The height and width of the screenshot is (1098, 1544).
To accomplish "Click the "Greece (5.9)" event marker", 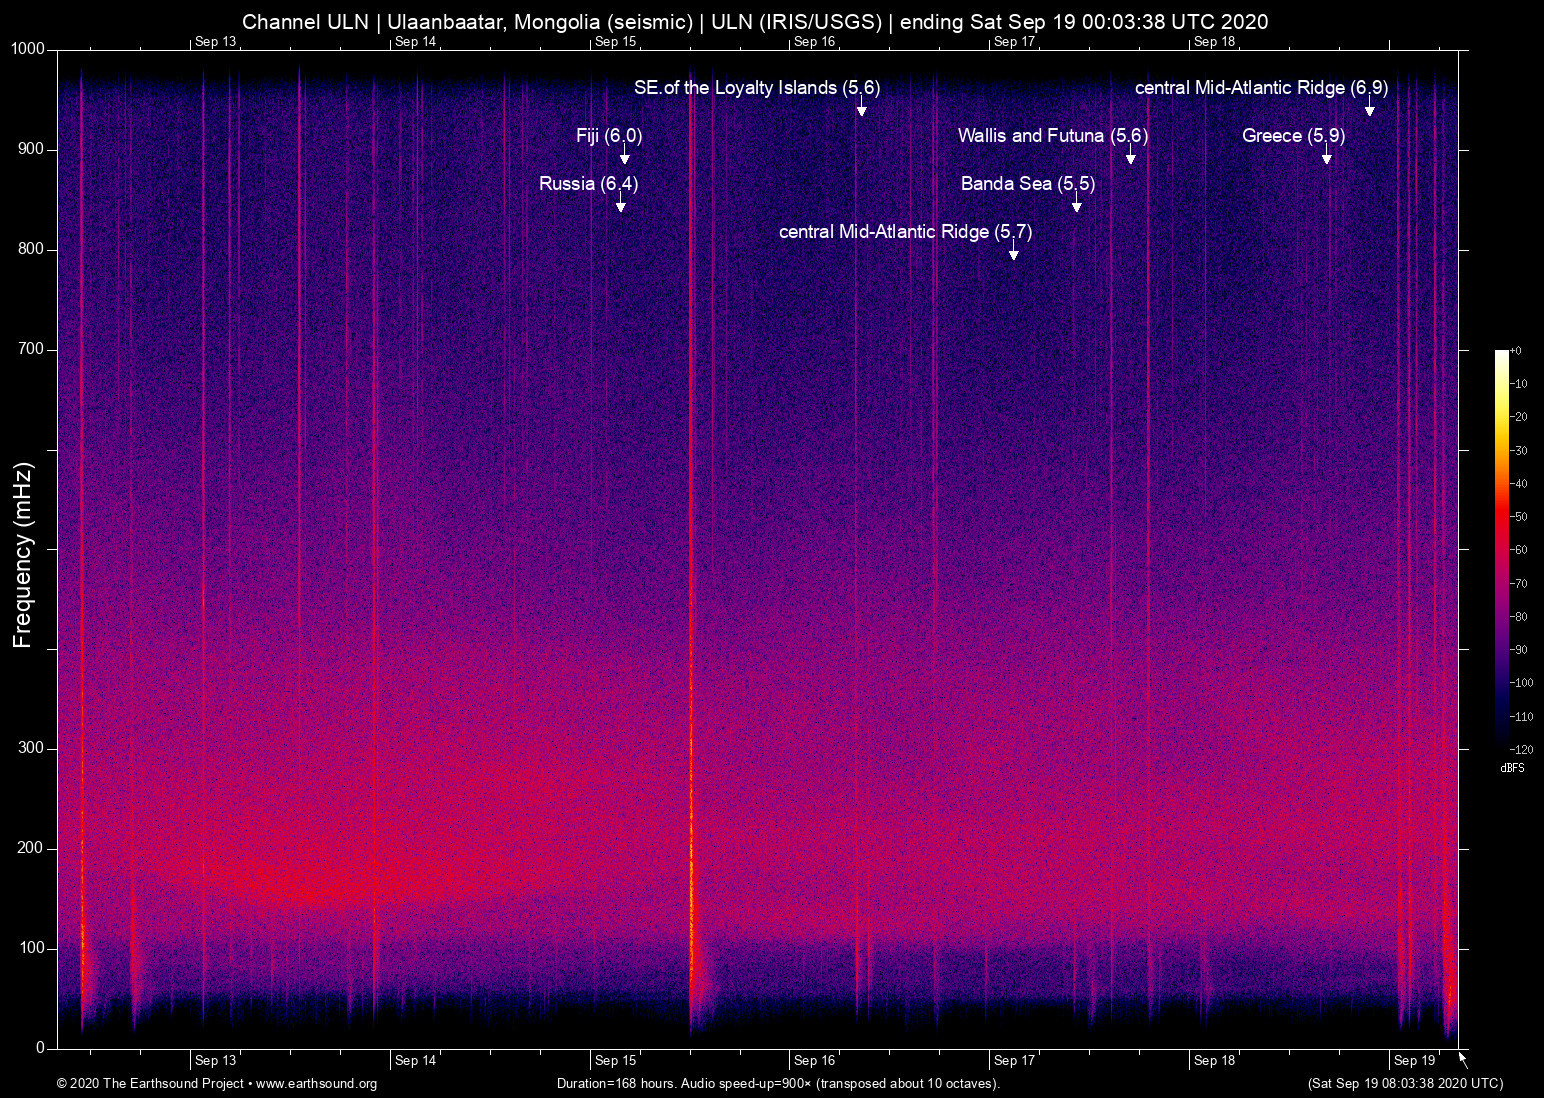I will coord(1295,136).
